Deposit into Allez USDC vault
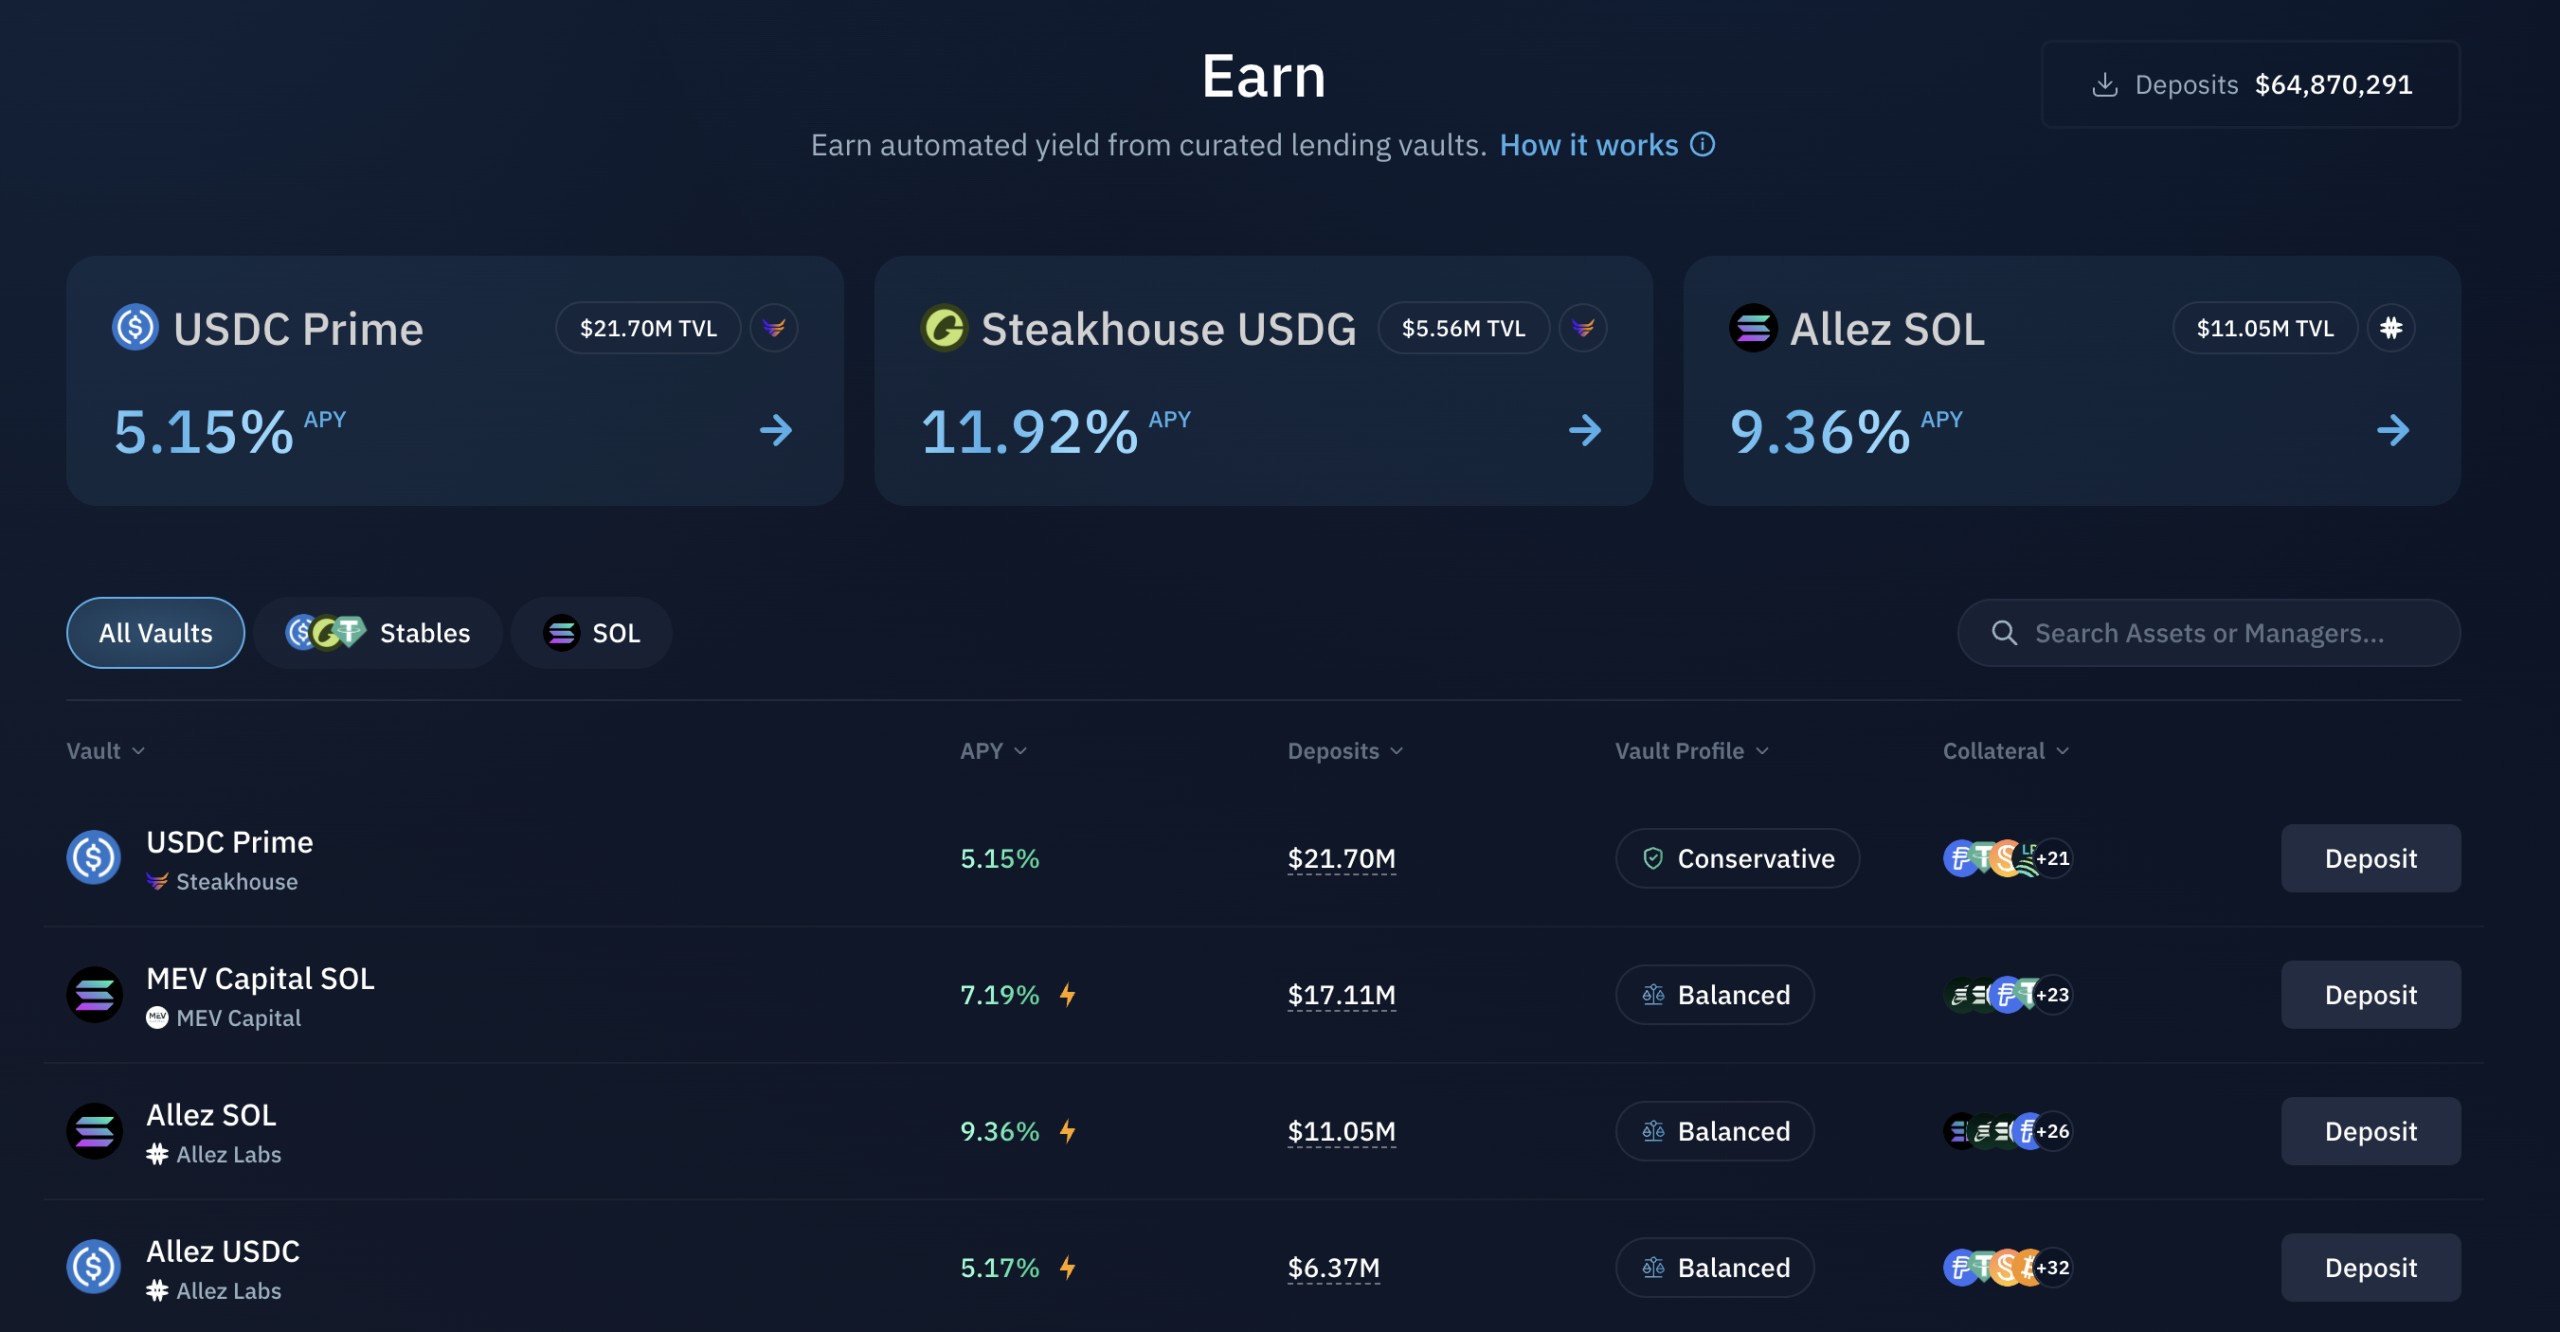This screenshot has height=1332, width=2560. [x=2370, y=1268]
